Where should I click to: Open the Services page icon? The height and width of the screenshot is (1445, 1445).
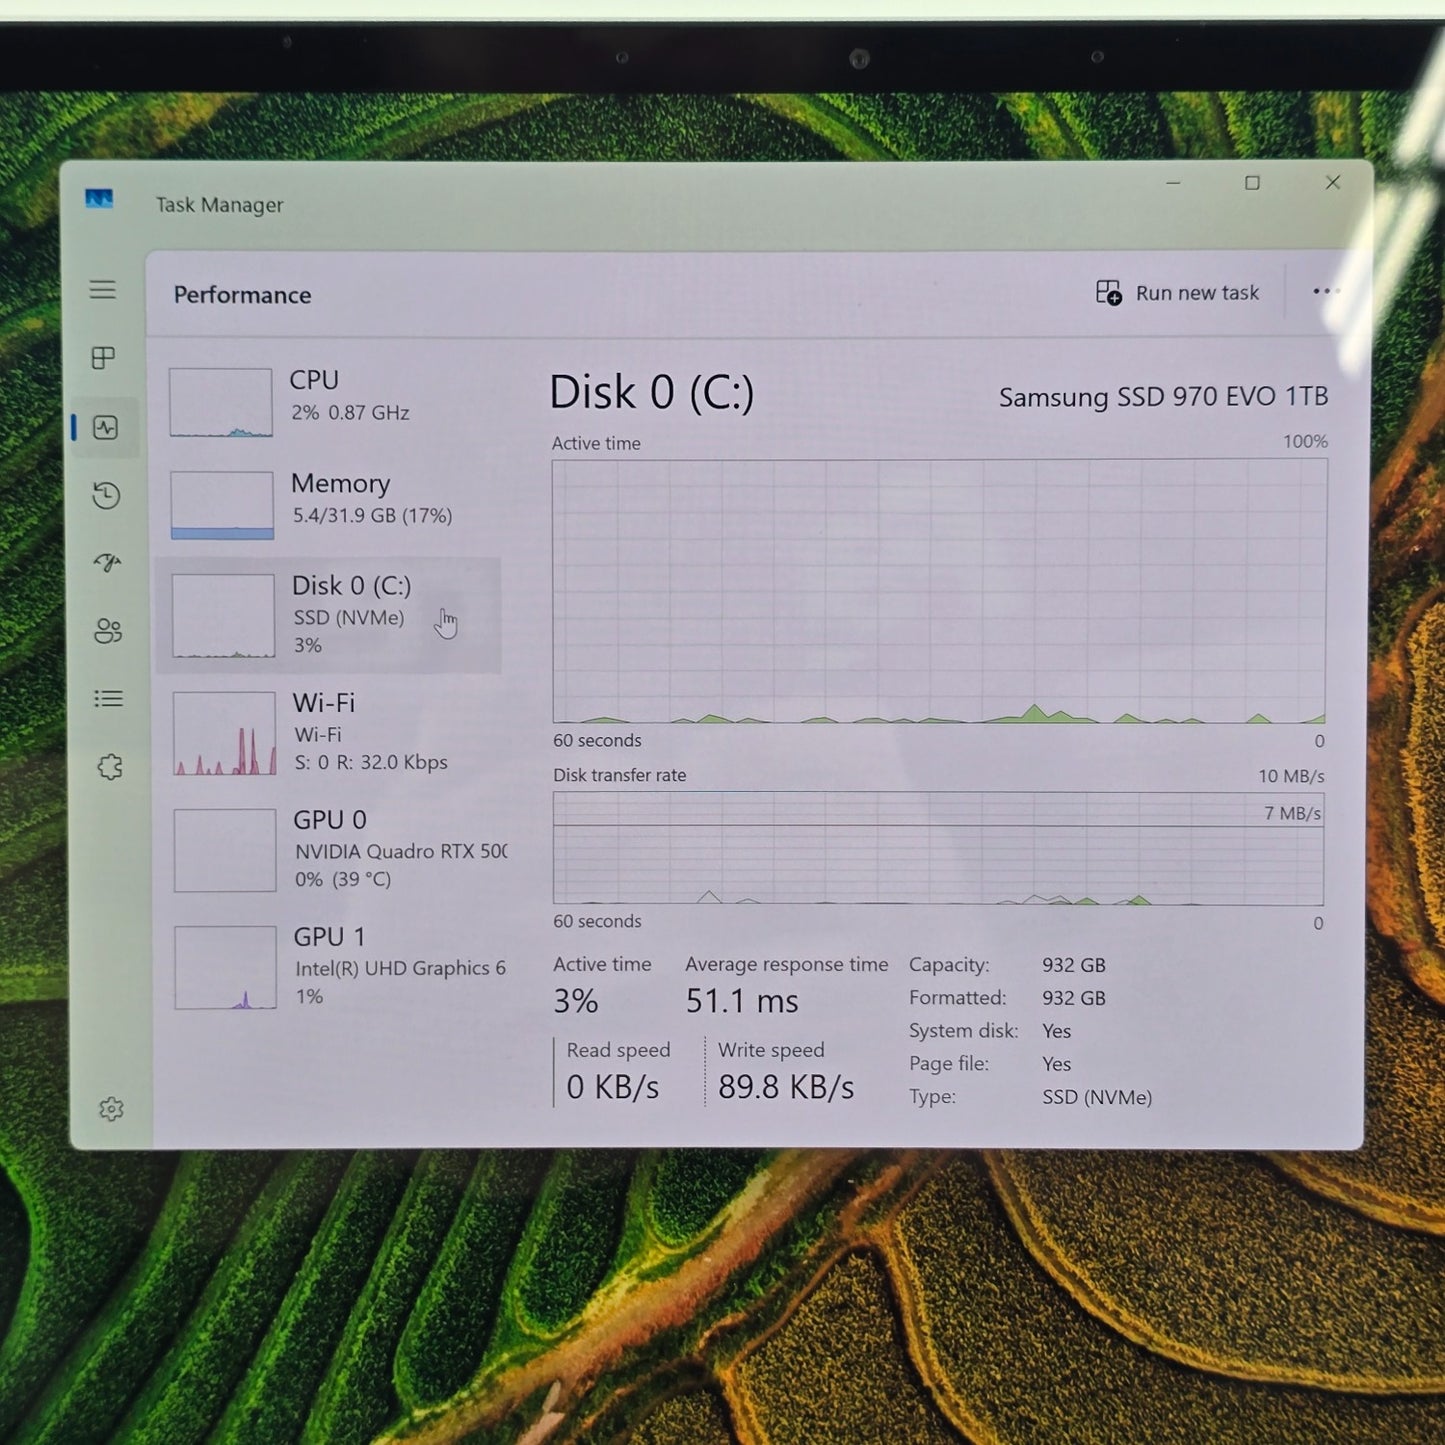pos(109,767)
